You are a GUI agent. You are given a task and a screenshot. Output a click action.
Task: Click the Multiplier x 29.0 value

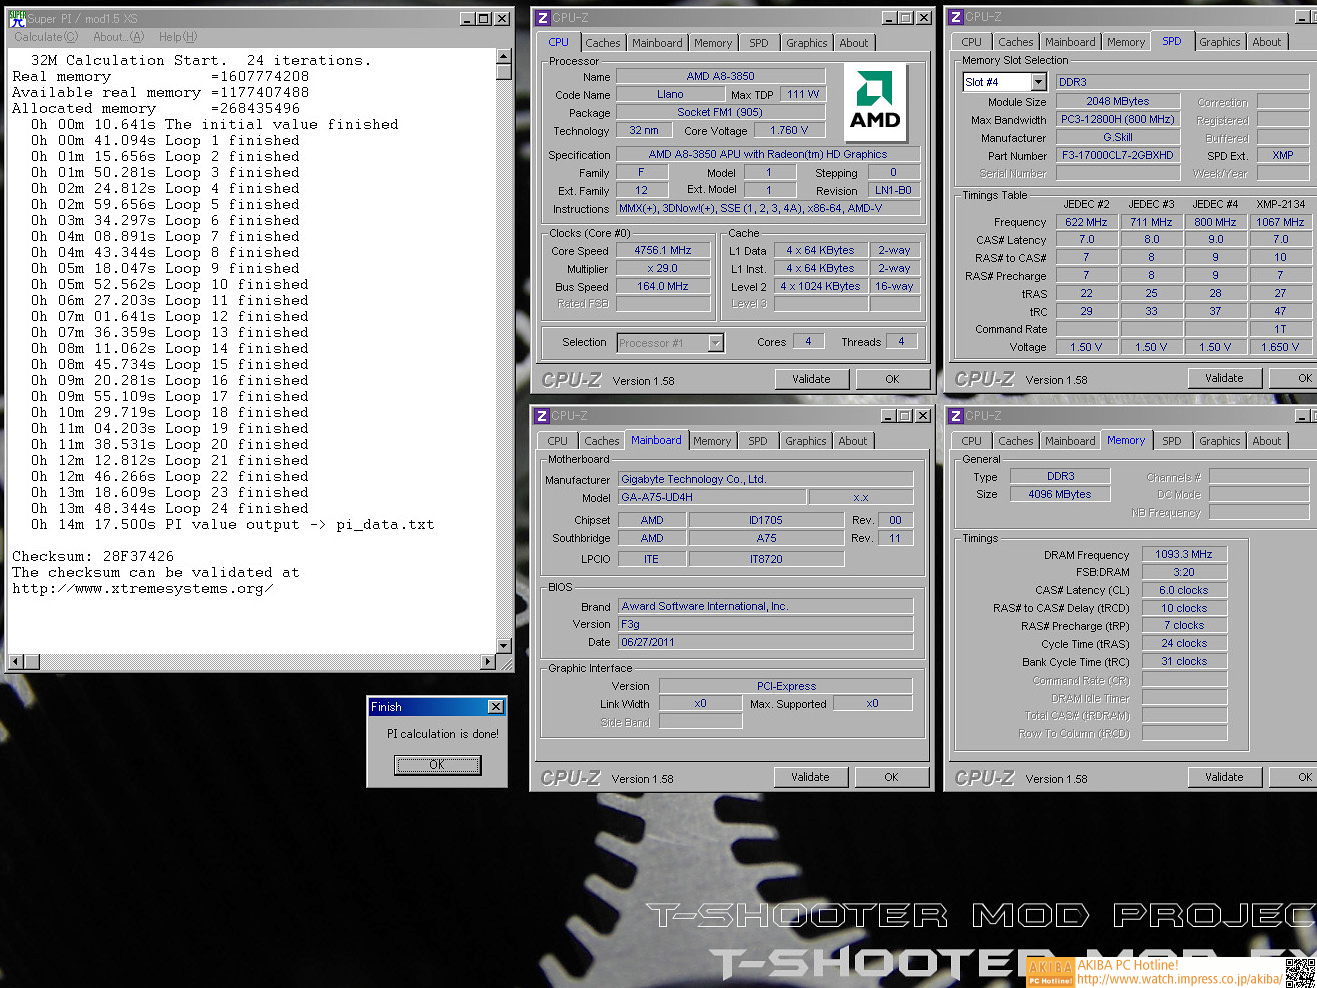pyautogui.click(x=663, y=269)
